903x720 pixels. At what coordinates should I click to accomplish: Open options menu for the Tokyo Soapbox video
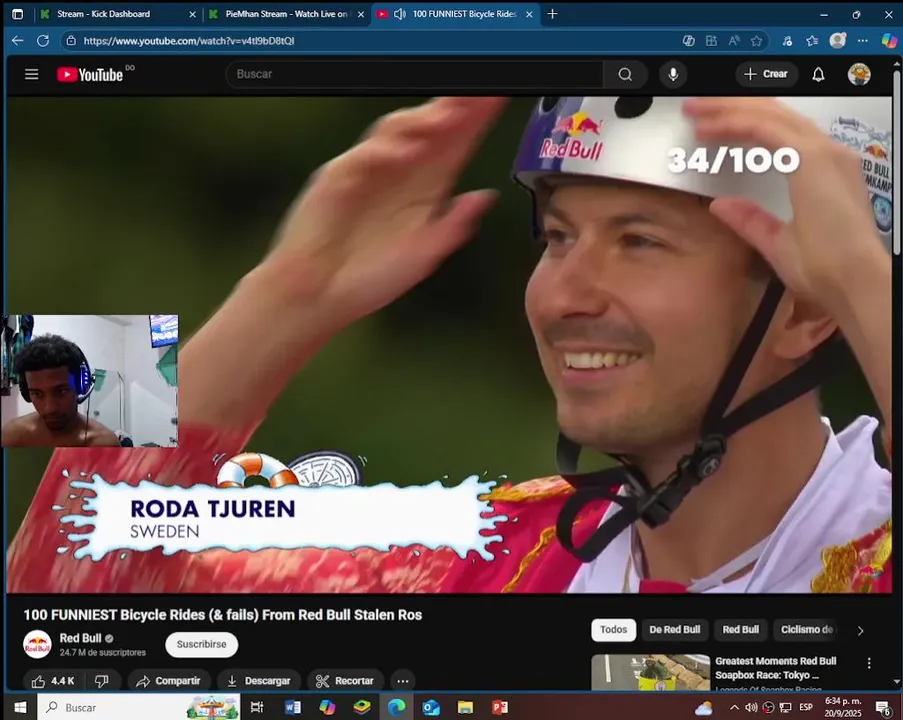tap(869, 664)
